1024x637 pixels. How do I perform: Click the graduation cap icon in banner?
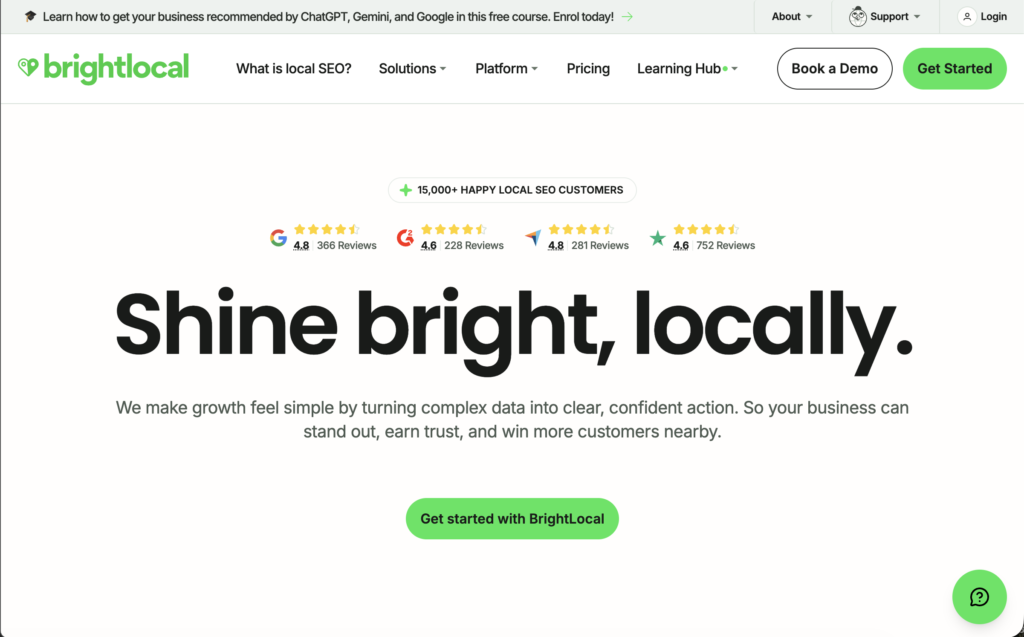[30, 16]
